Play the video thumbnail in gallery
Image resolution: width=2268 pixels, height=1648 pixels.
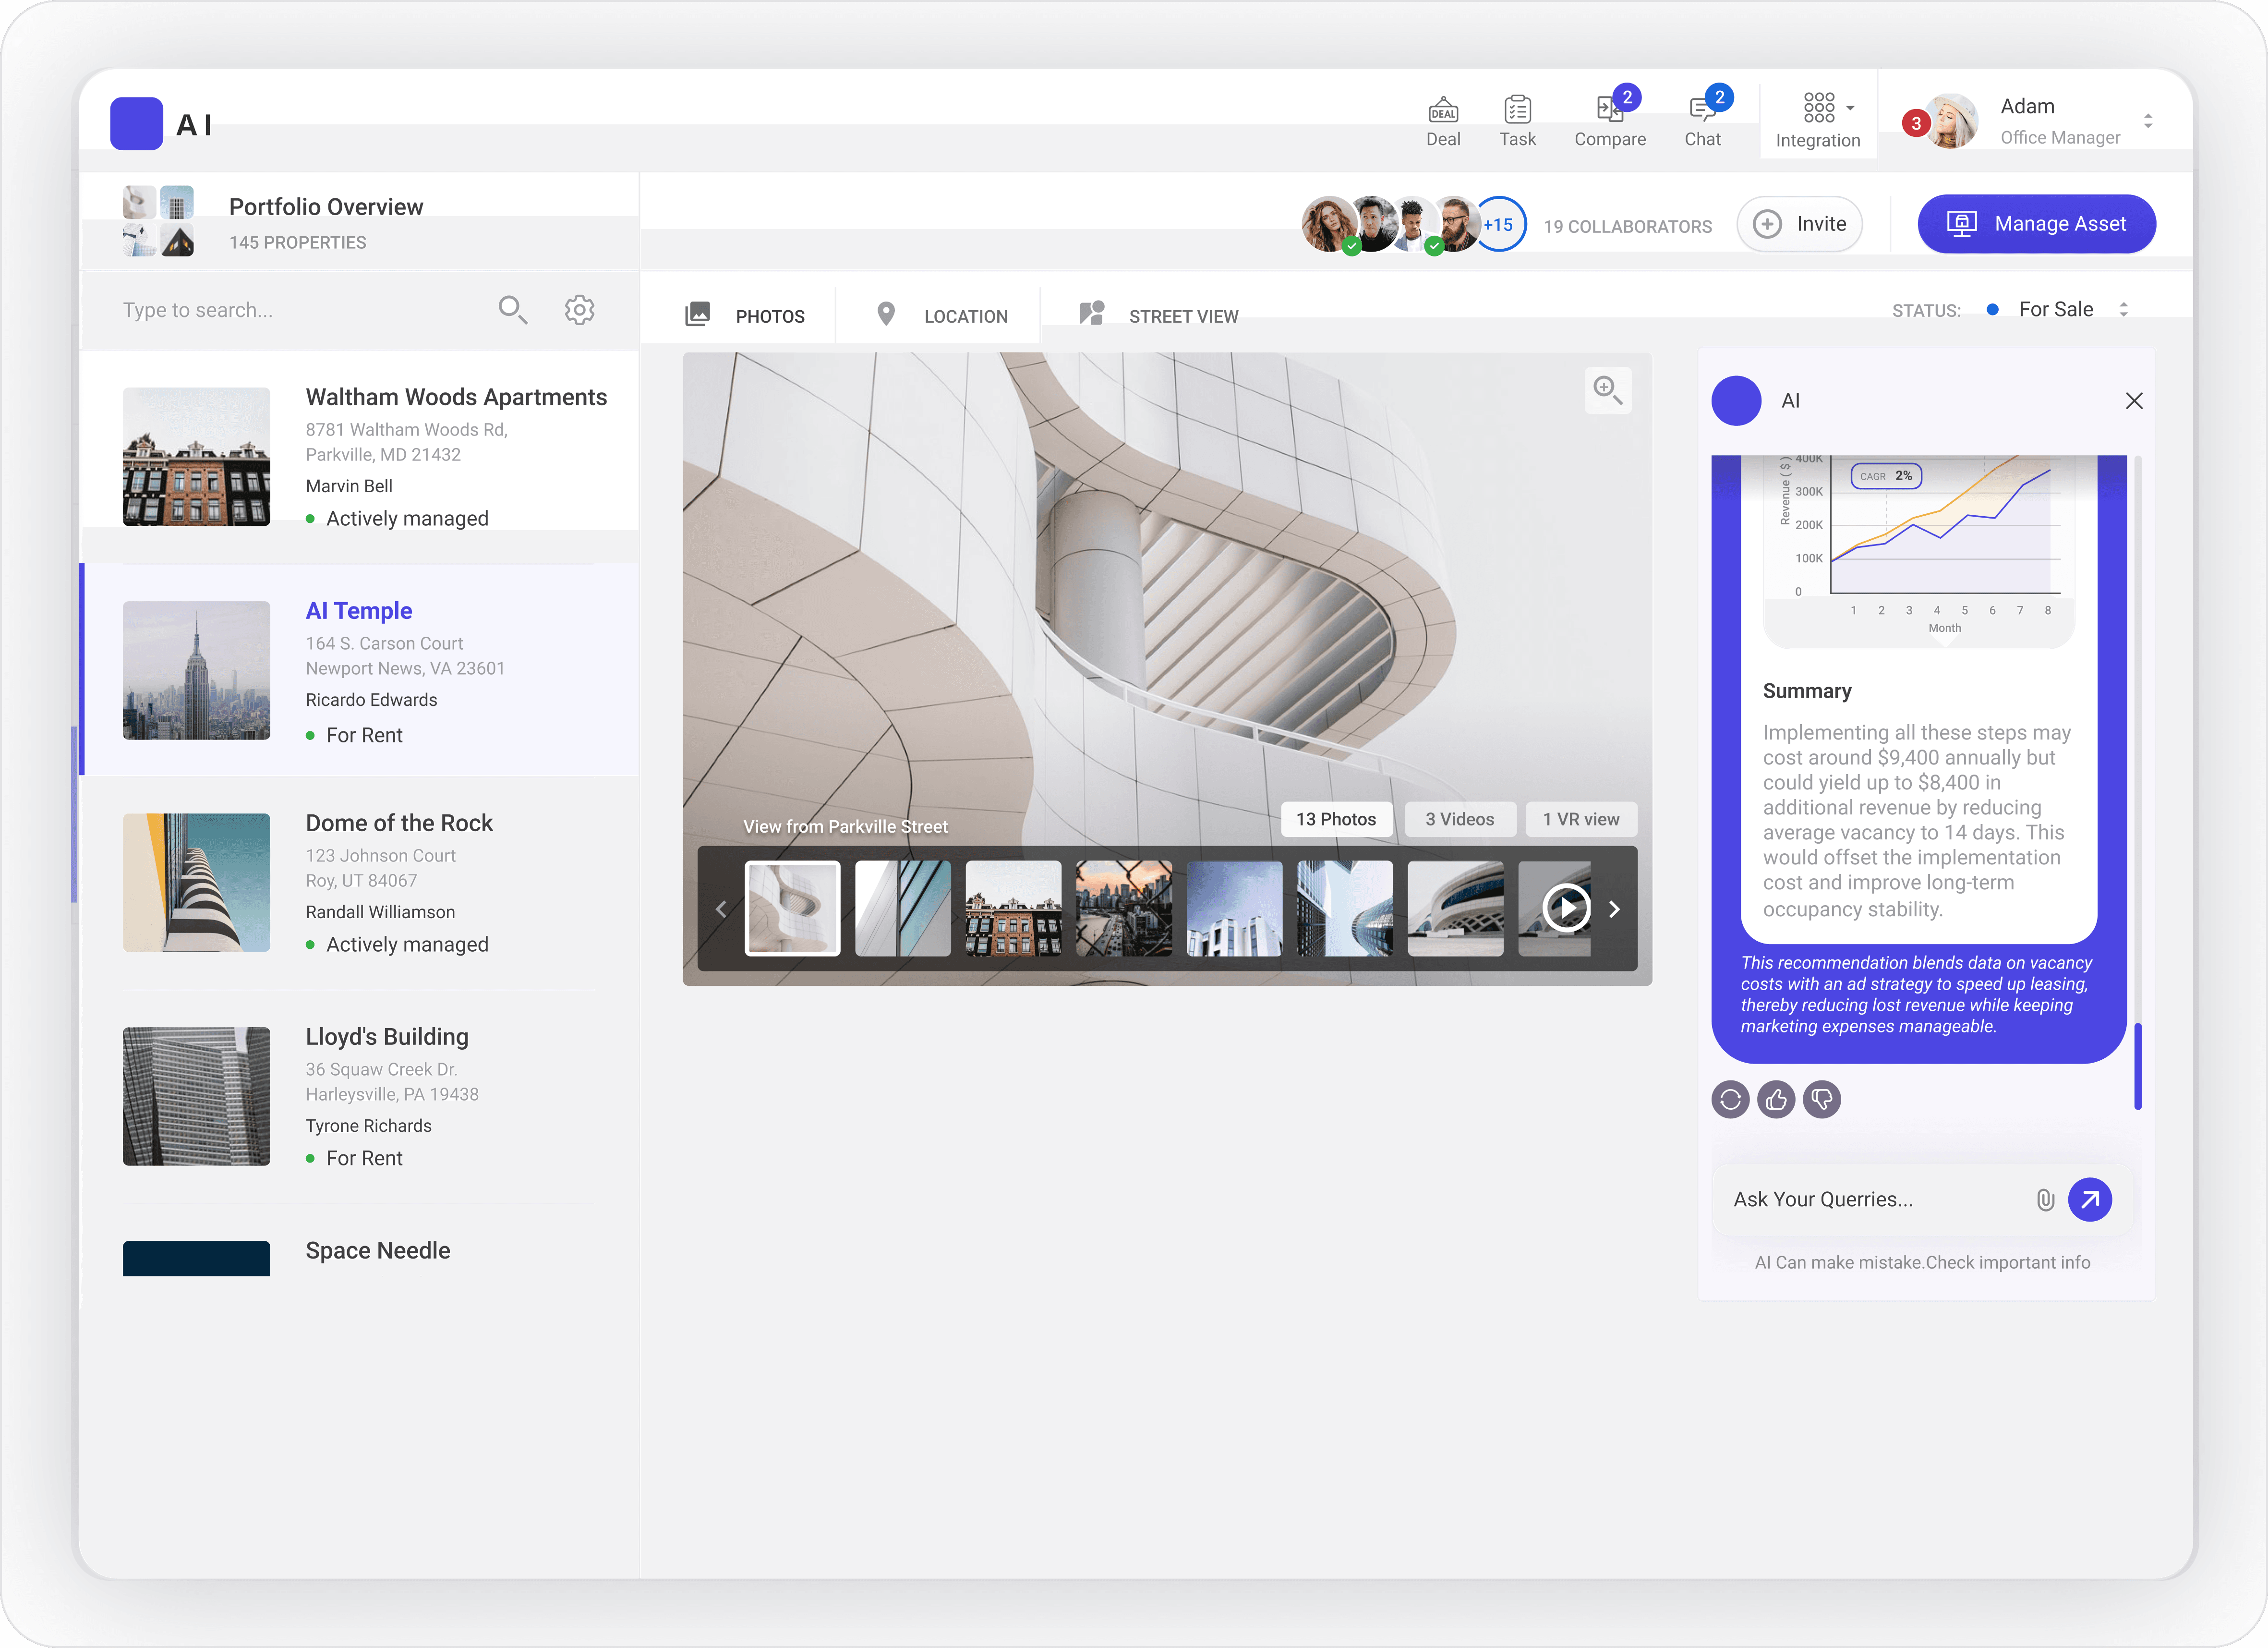1566,908
